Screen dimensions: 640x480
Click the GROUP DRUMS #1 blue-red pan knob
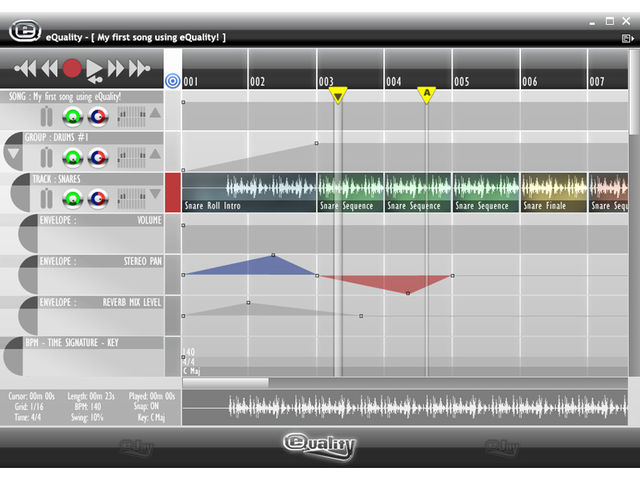[x=98, y=158]
